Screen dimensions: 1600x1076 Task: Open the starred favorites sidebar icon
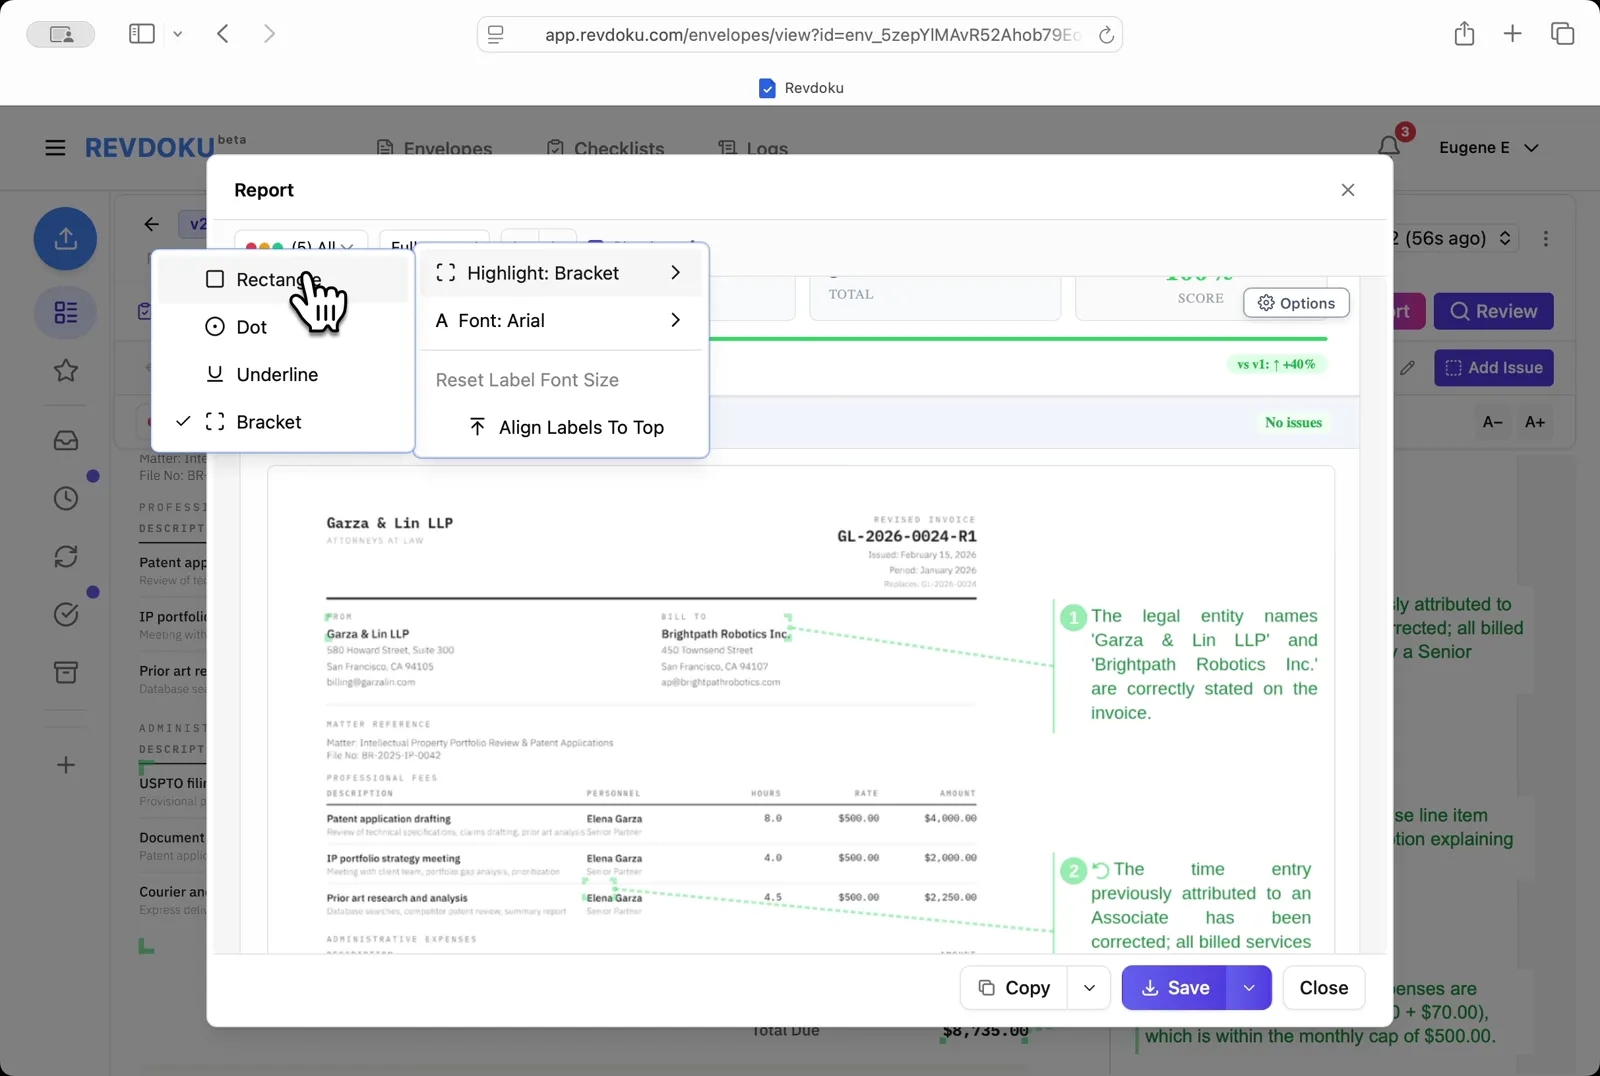pos(65,370)
